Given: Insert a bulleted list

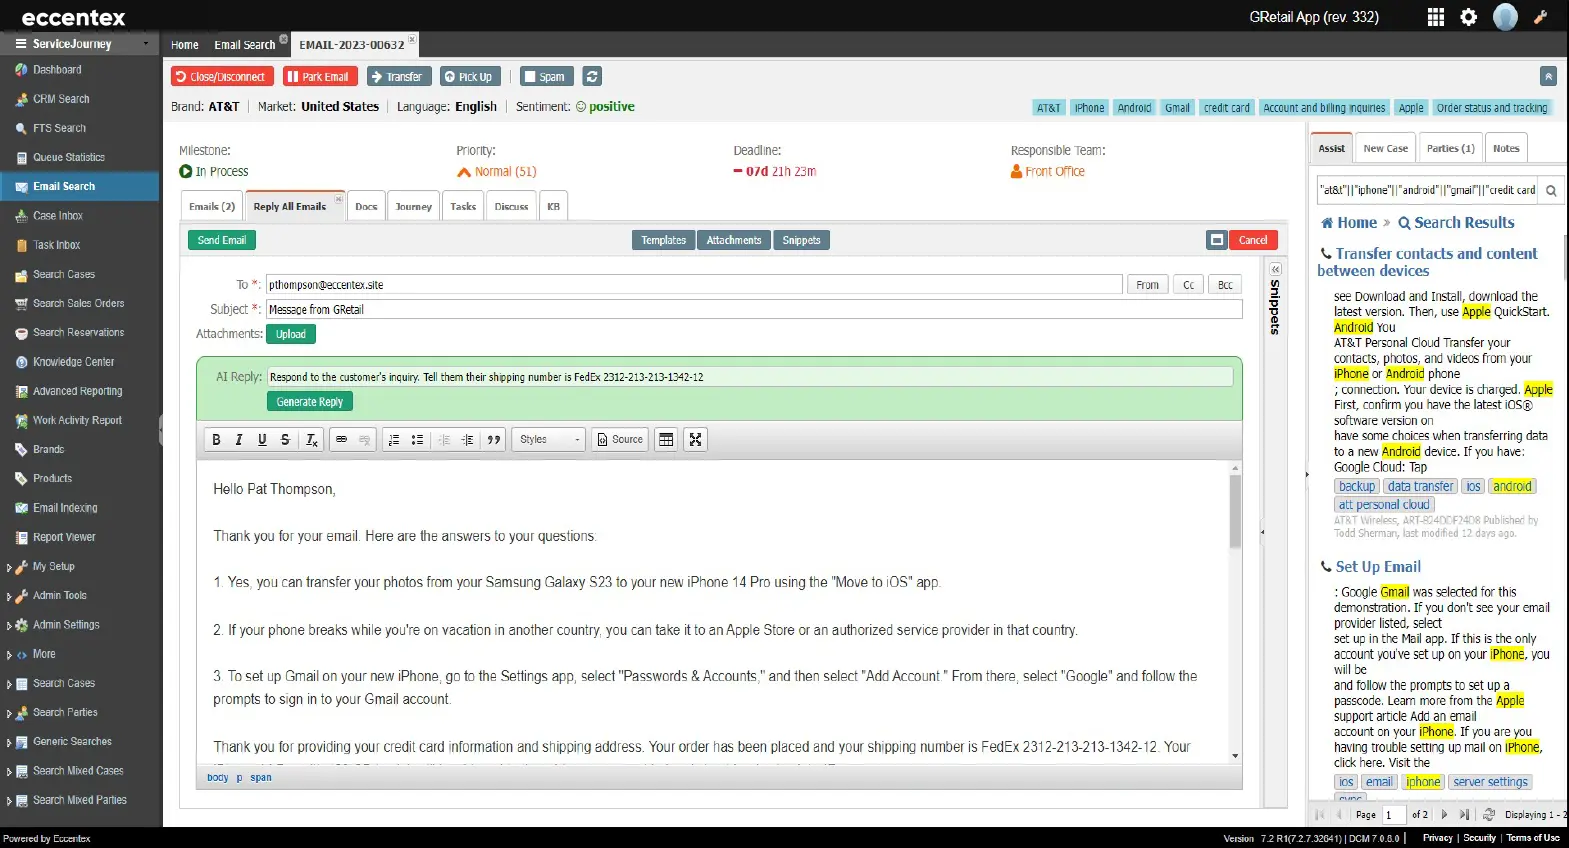Looking at the screenshot, I should 417,440.
